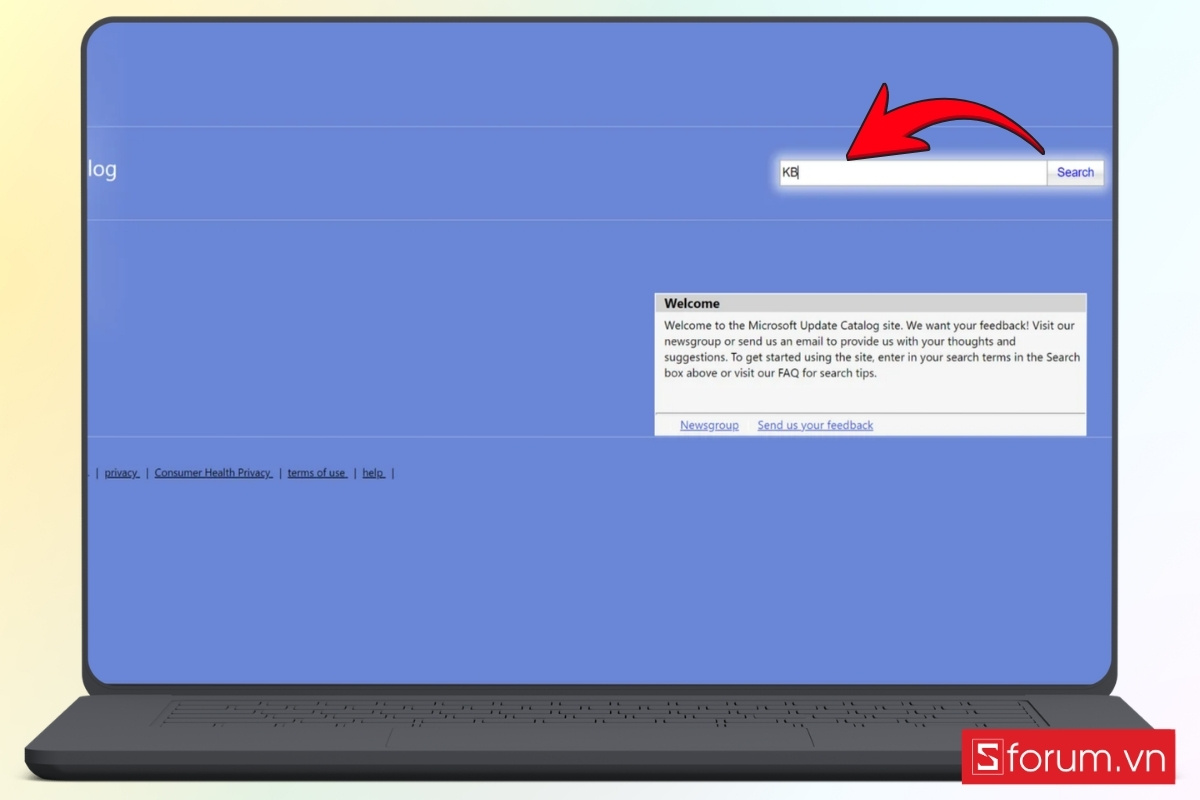Click the search box containing KB

coord(913,173)
